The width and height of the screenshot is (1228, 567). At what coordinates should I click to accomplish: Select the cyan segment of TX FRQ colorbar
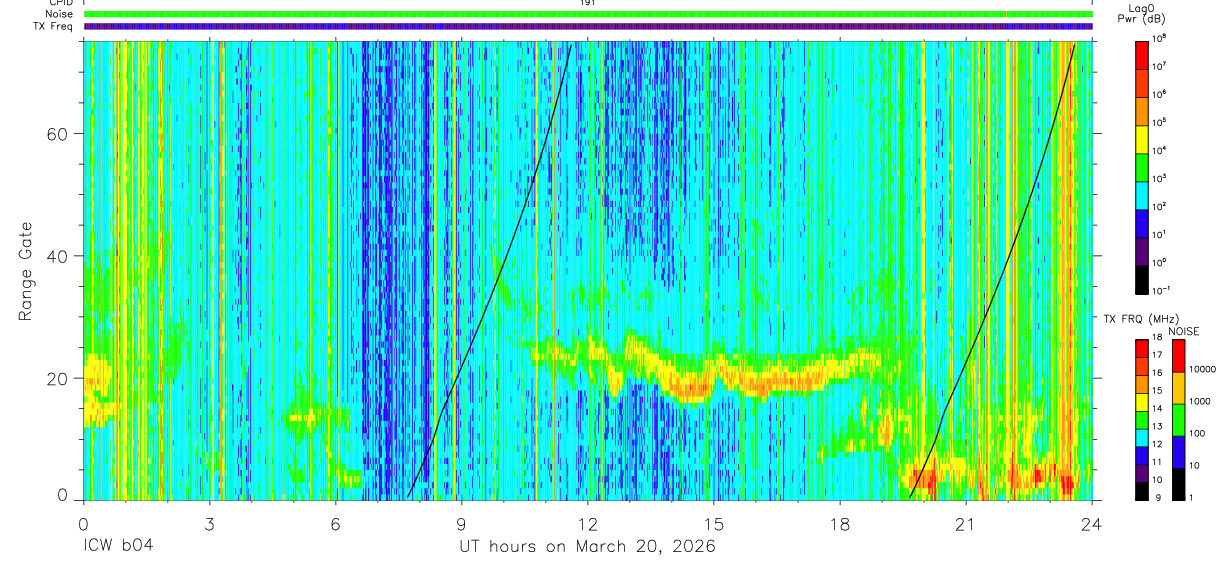1142,438
